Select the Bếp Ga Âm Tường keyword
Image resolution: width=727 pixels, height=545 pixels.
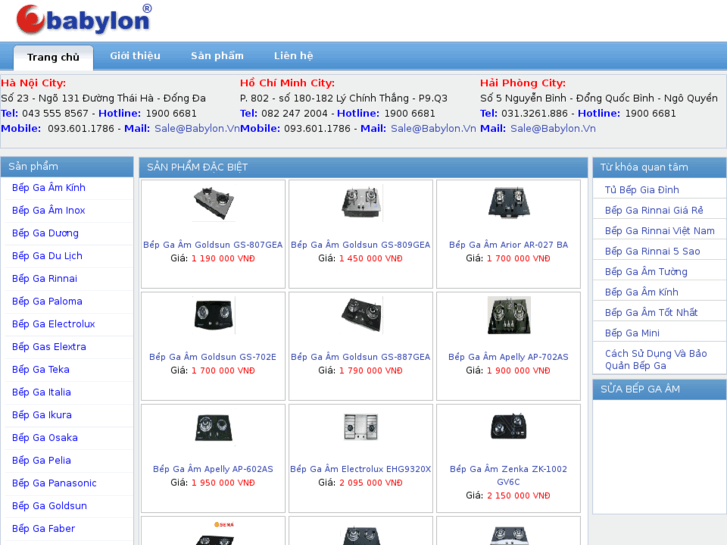[x=646, y=272]
